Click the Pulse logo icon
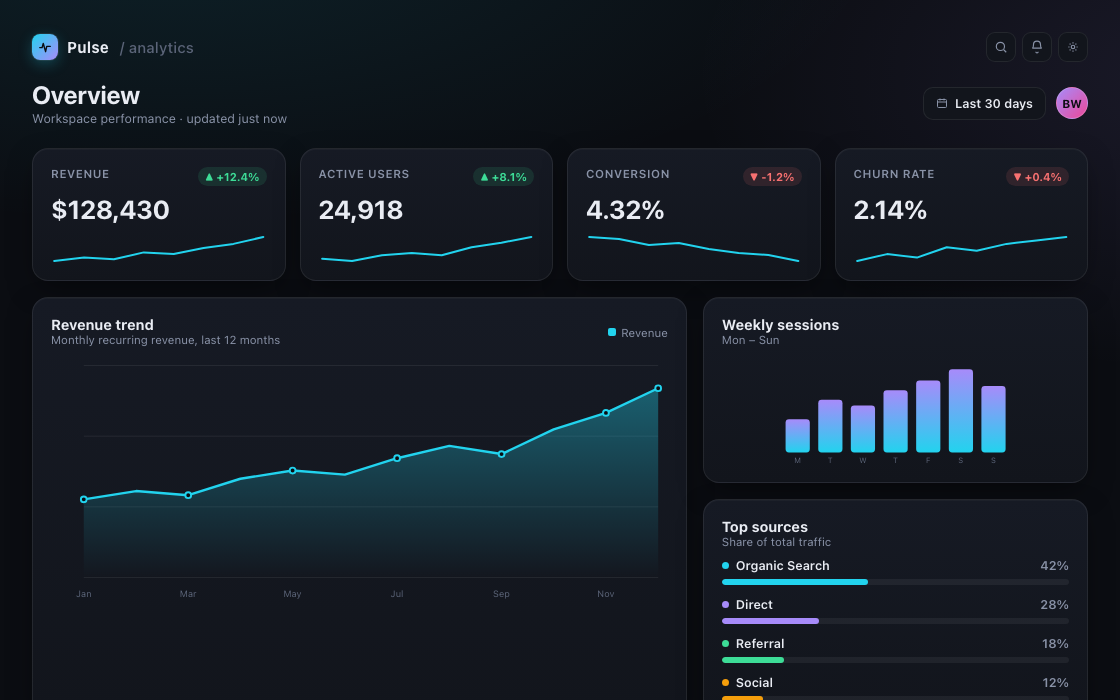The image size is (1120, 700). 45,47
